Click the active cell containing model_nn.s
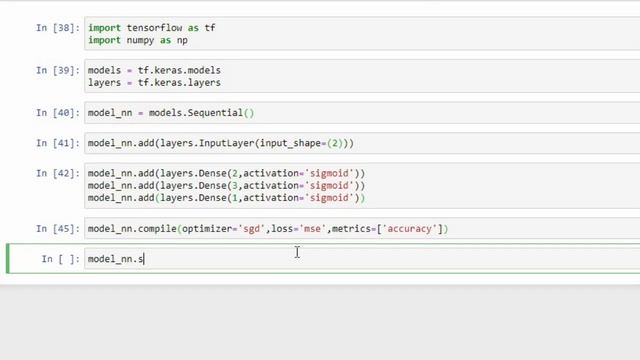The image size is (640, 360). pyautogui.click(x=362, y=259)
